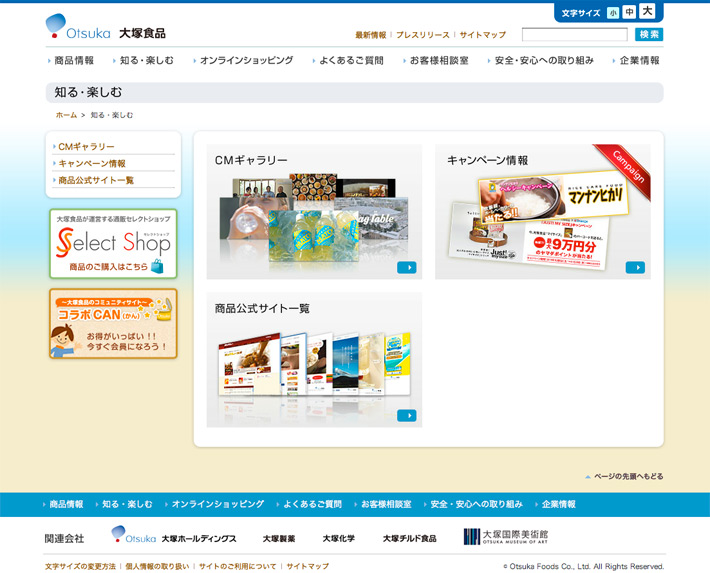710x573 pixels.
Task: Open 個人情報の取り扱い footer link
Action: [157, 566]
